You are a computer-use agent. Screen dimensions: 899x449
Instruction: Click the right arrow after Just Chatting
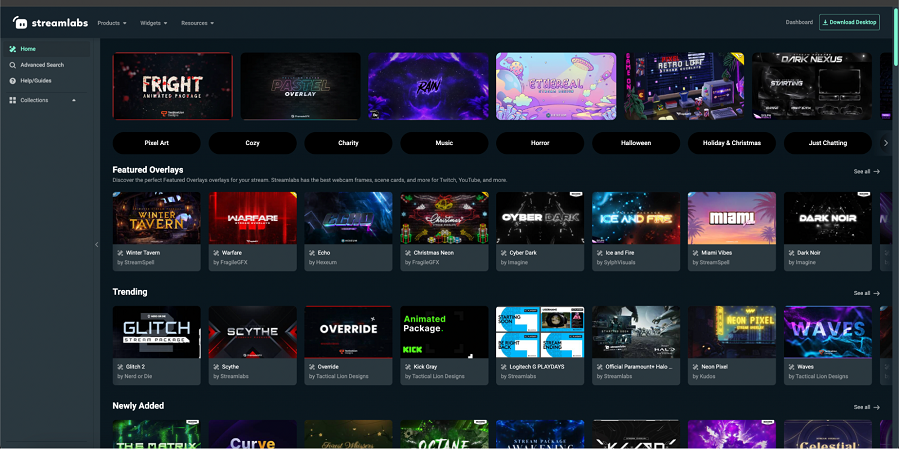click(885, 143)
